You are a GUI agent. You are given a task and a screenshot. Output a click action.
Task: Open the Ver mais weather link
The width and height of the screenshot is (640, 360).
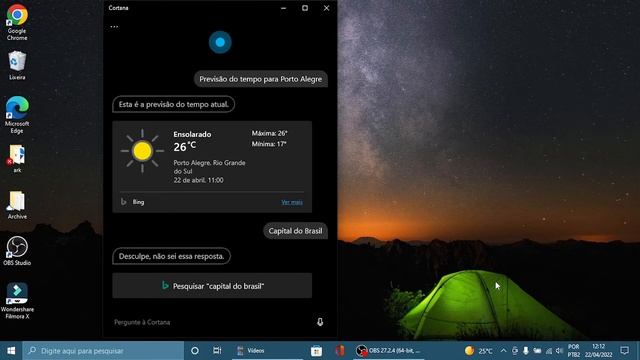292,202
